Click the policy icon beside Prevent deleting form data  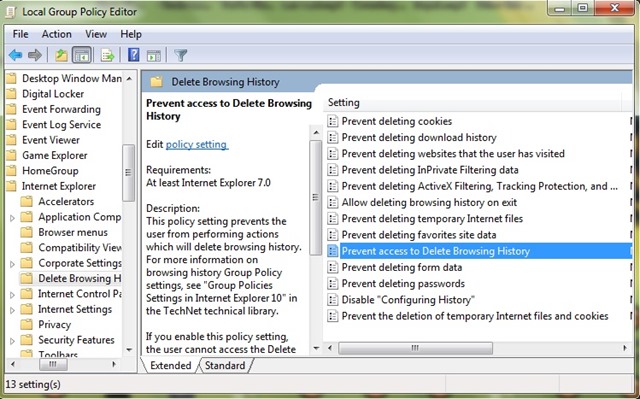(333, 267)
